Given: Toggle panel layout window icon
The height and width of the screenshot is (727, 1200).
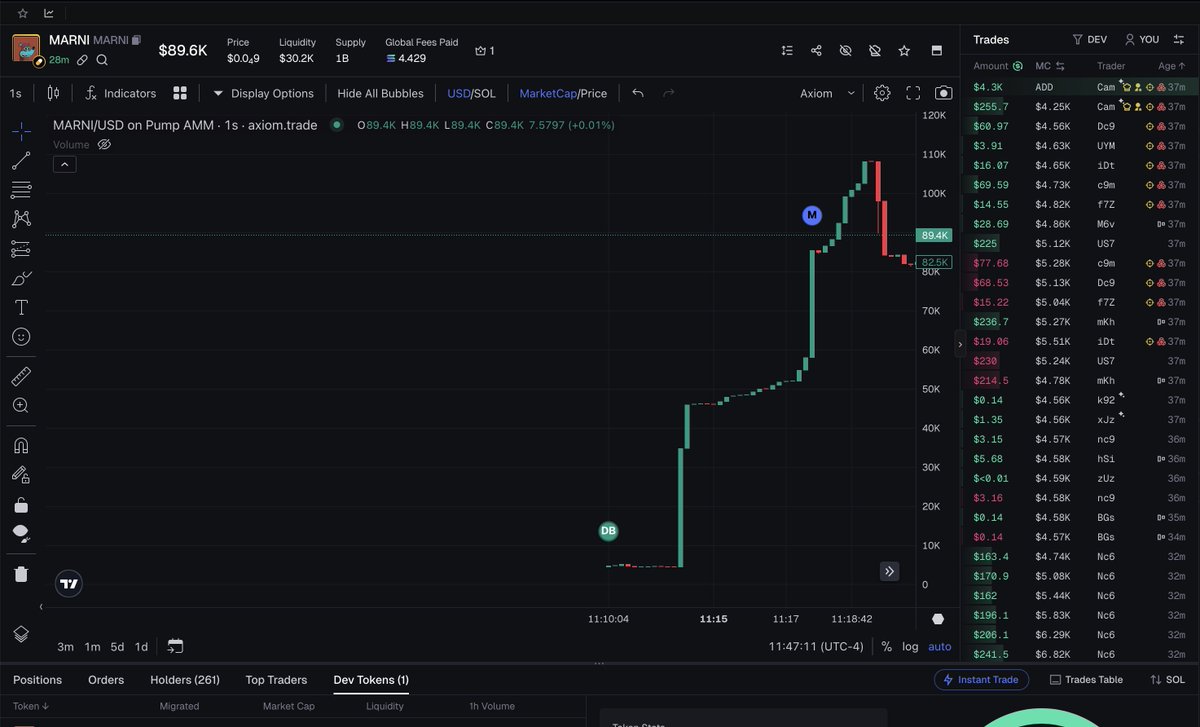Looking at the screenshot, I should point(937,50).
